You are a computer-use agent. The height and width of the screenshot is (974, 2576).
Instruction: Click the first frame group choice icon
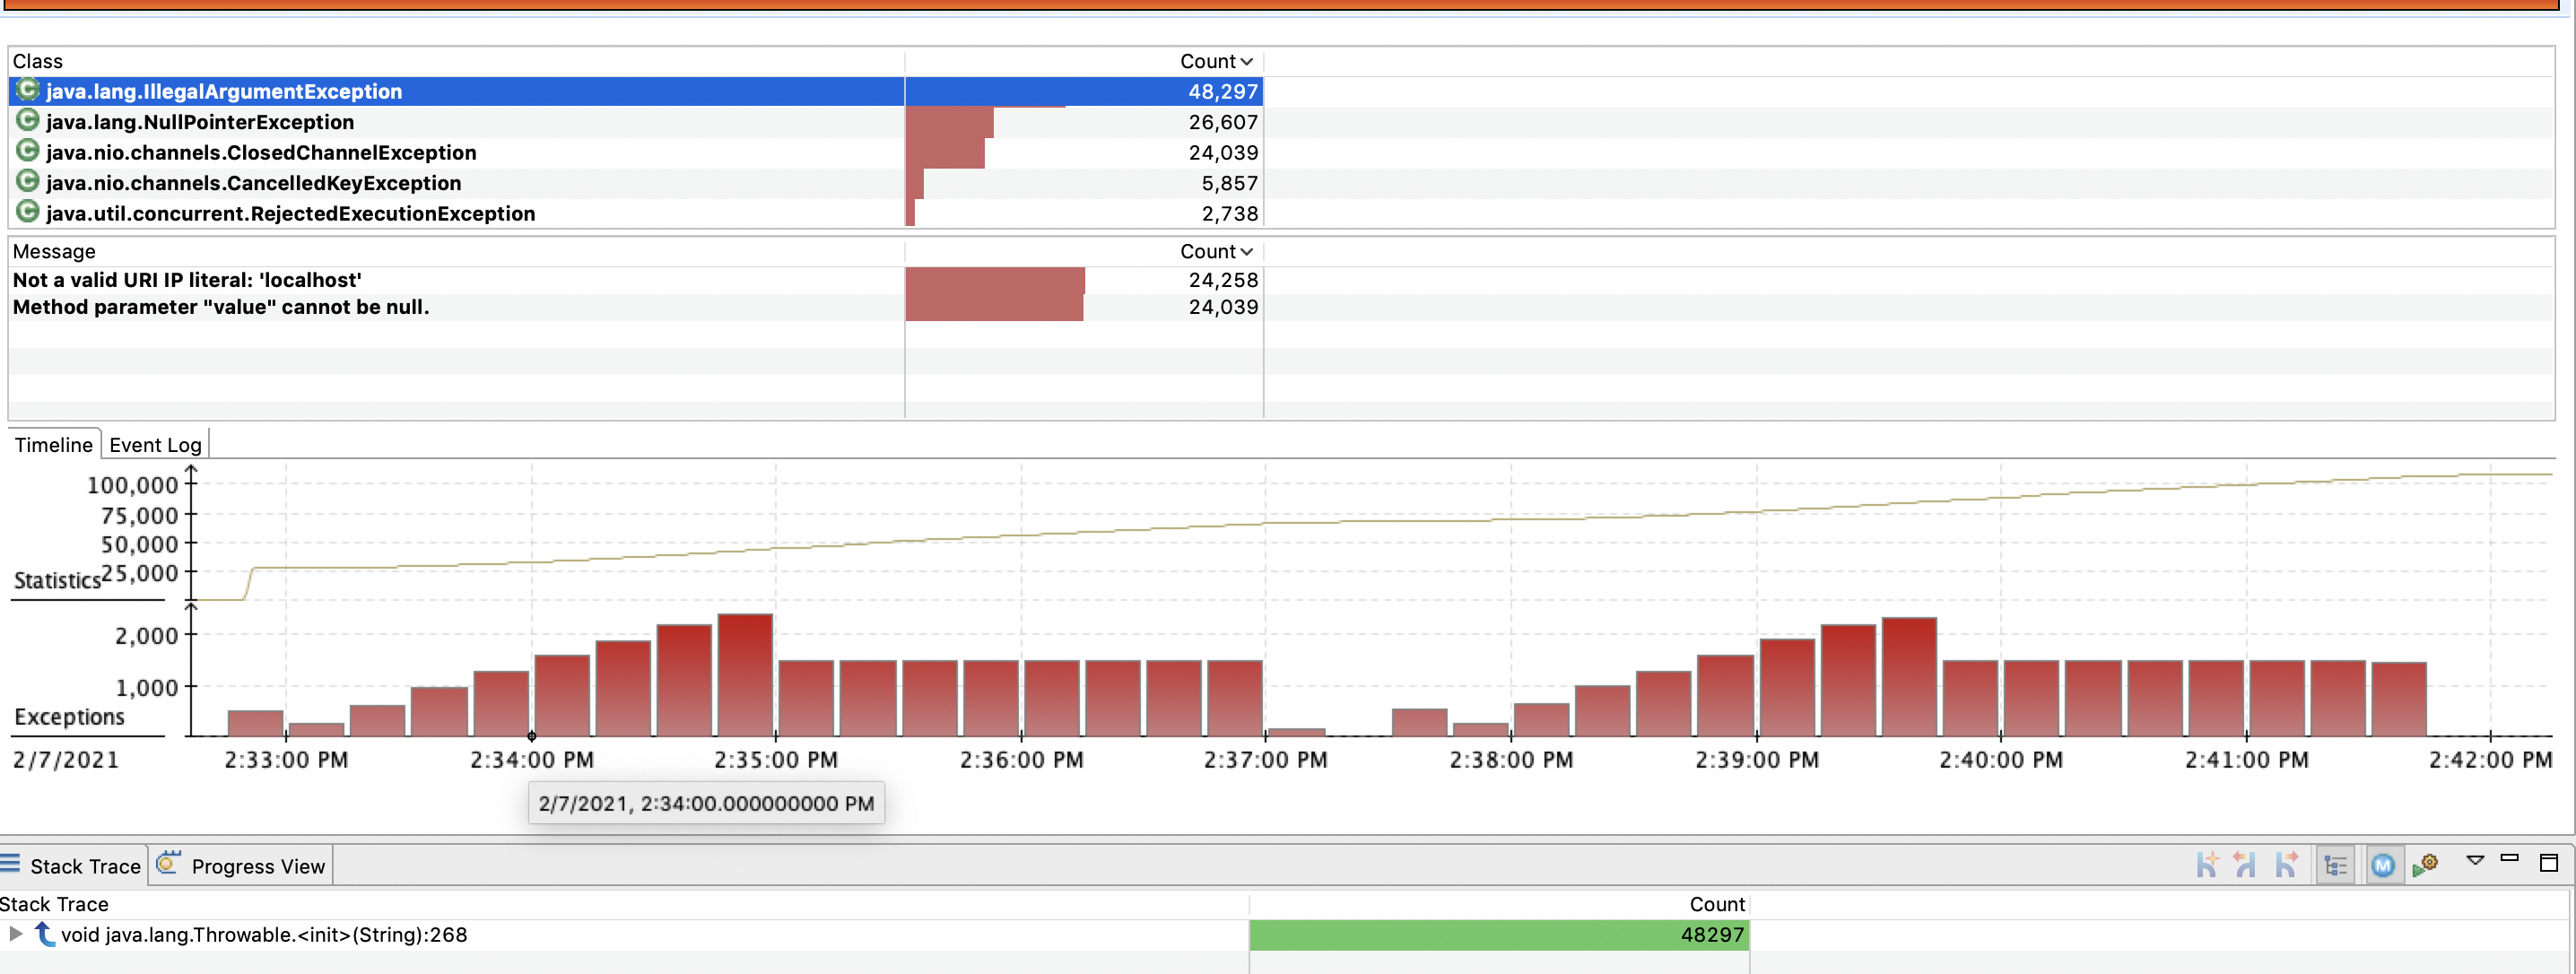tap(2207, 865)
